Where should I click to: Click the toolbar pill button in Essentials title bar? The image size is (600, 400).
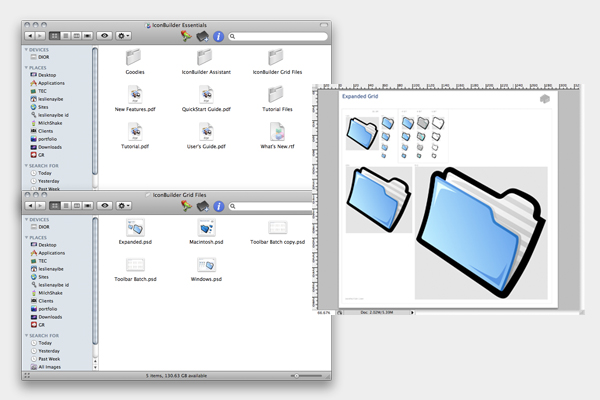point(324,25)
